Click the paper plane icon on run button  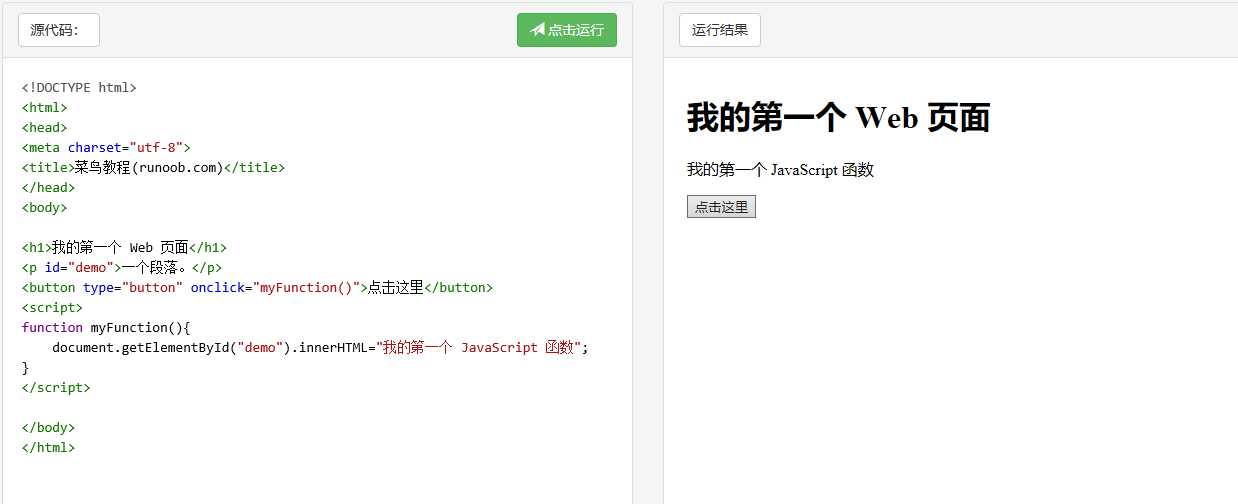point(537,30)
